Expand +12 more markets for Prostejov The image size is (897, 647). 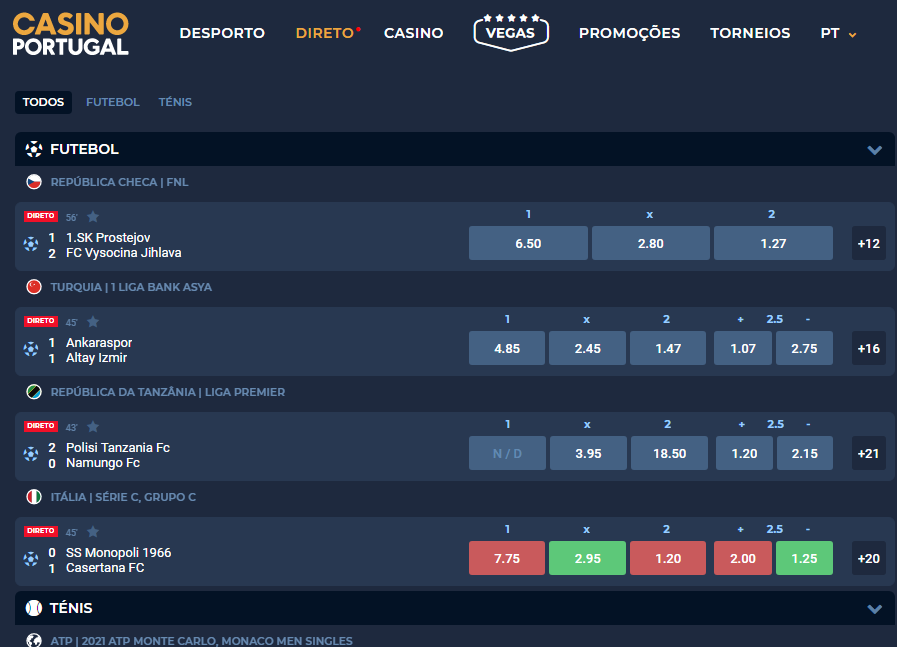868,244
